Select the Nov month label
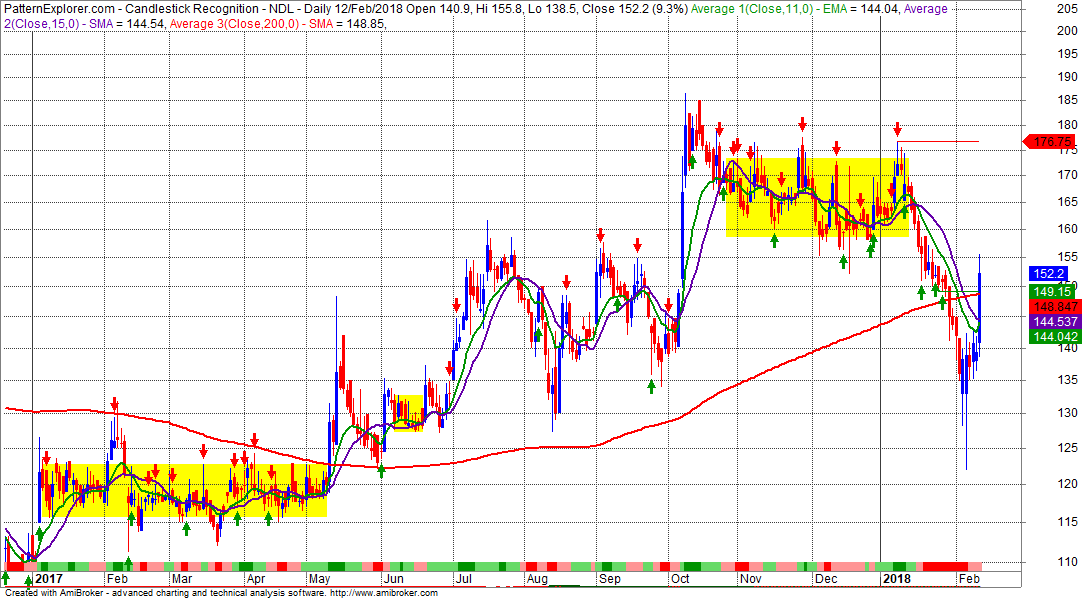 [x=750, y=579]
